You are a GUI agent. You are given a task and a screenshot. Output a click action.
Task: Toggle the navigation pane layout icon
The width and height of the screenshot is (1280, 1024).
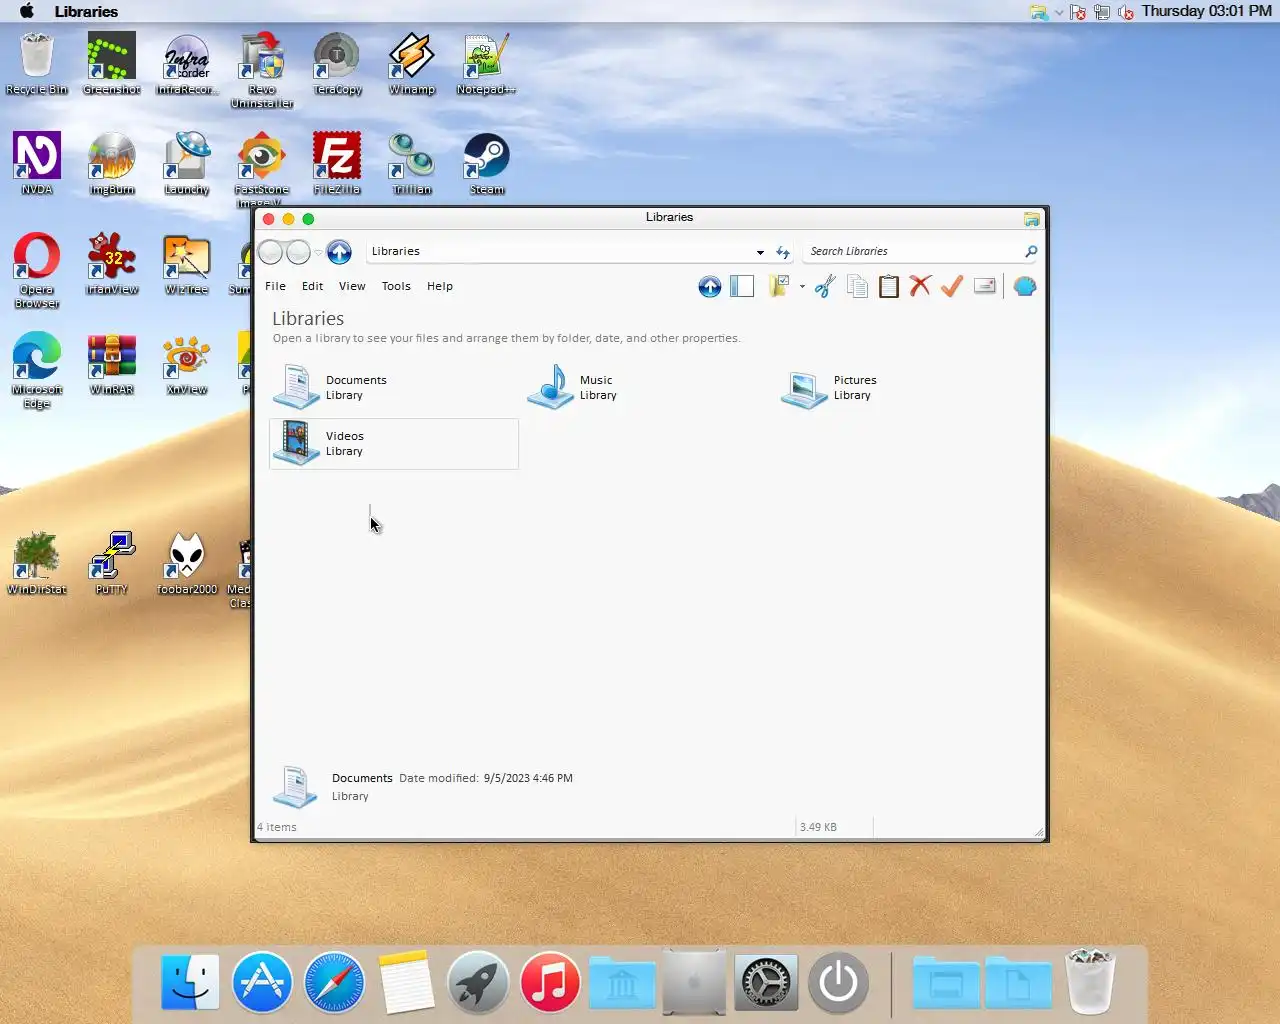pyautogui.click(x=742, y=287)
